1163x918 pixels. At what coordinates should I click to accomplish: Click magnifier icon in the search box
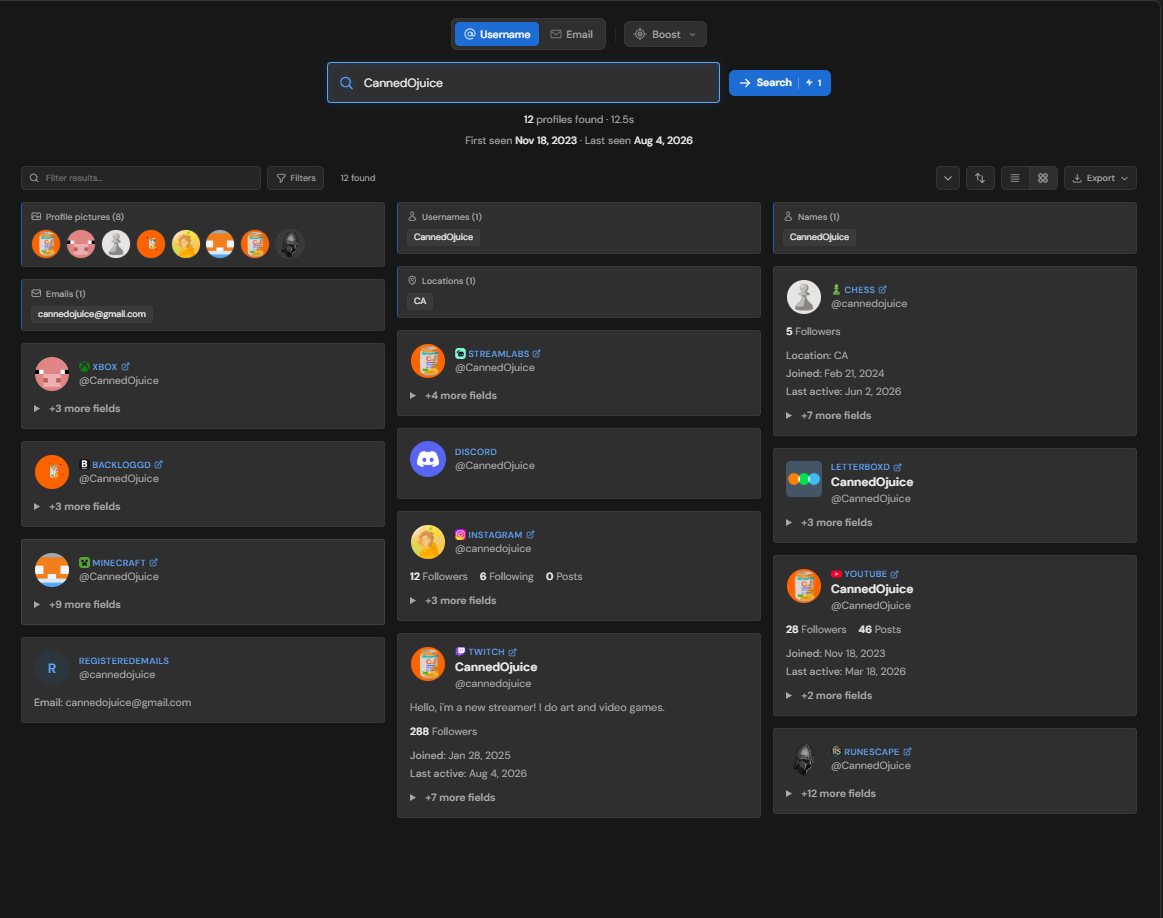346,83
